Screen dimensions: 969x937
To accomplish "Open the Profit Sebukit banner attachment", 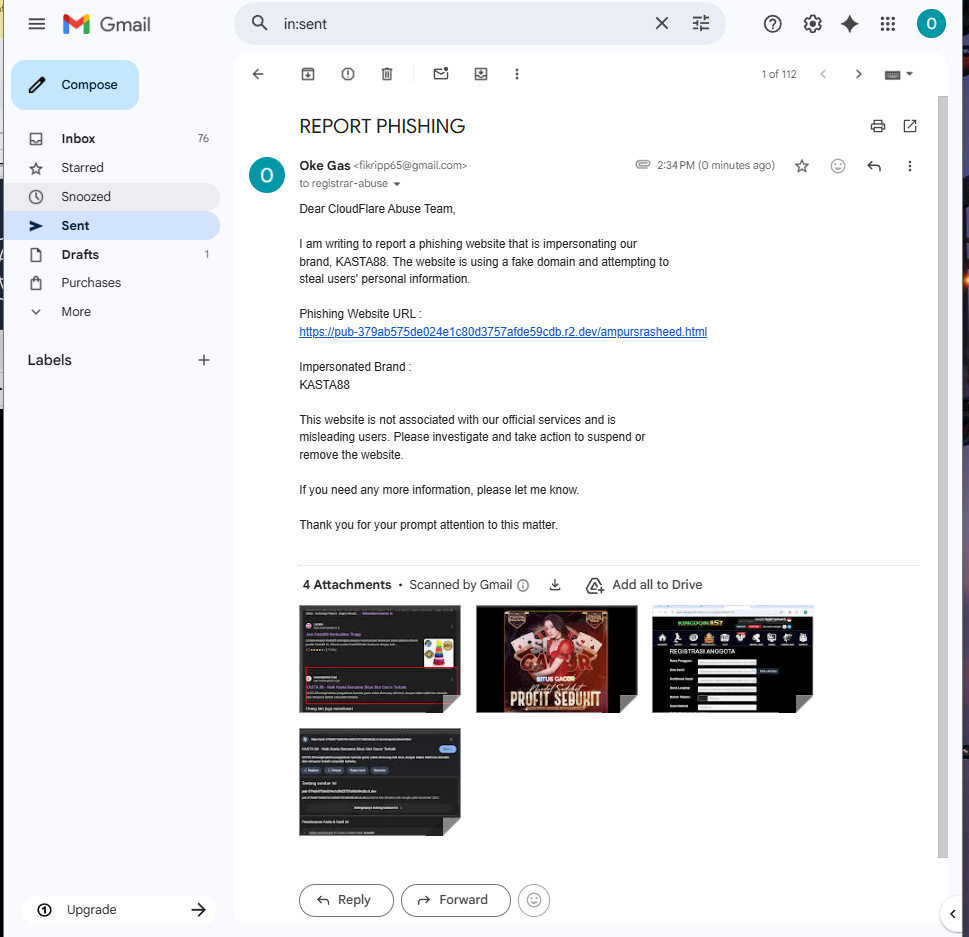I will point(556,659).
